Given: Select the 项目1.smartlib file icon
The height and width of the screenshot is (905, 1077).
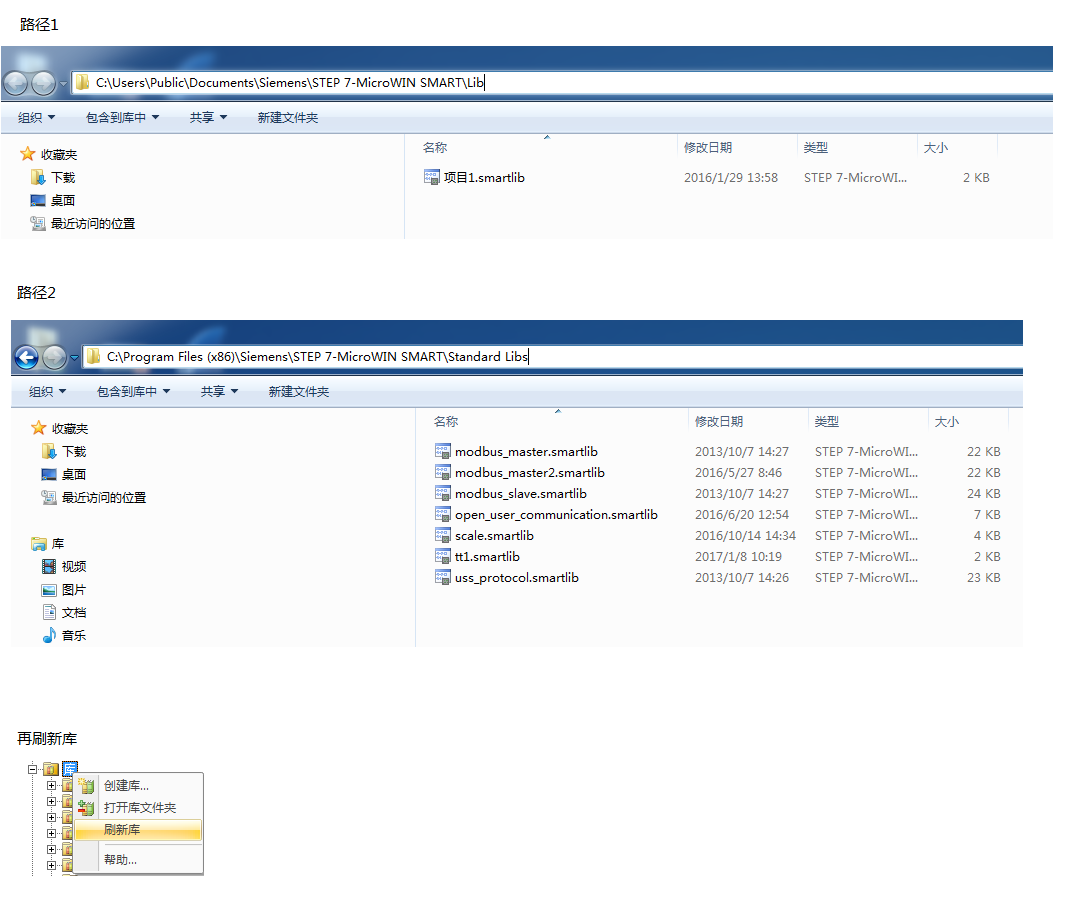Looking at the screenshot, I should pos(431,177).
